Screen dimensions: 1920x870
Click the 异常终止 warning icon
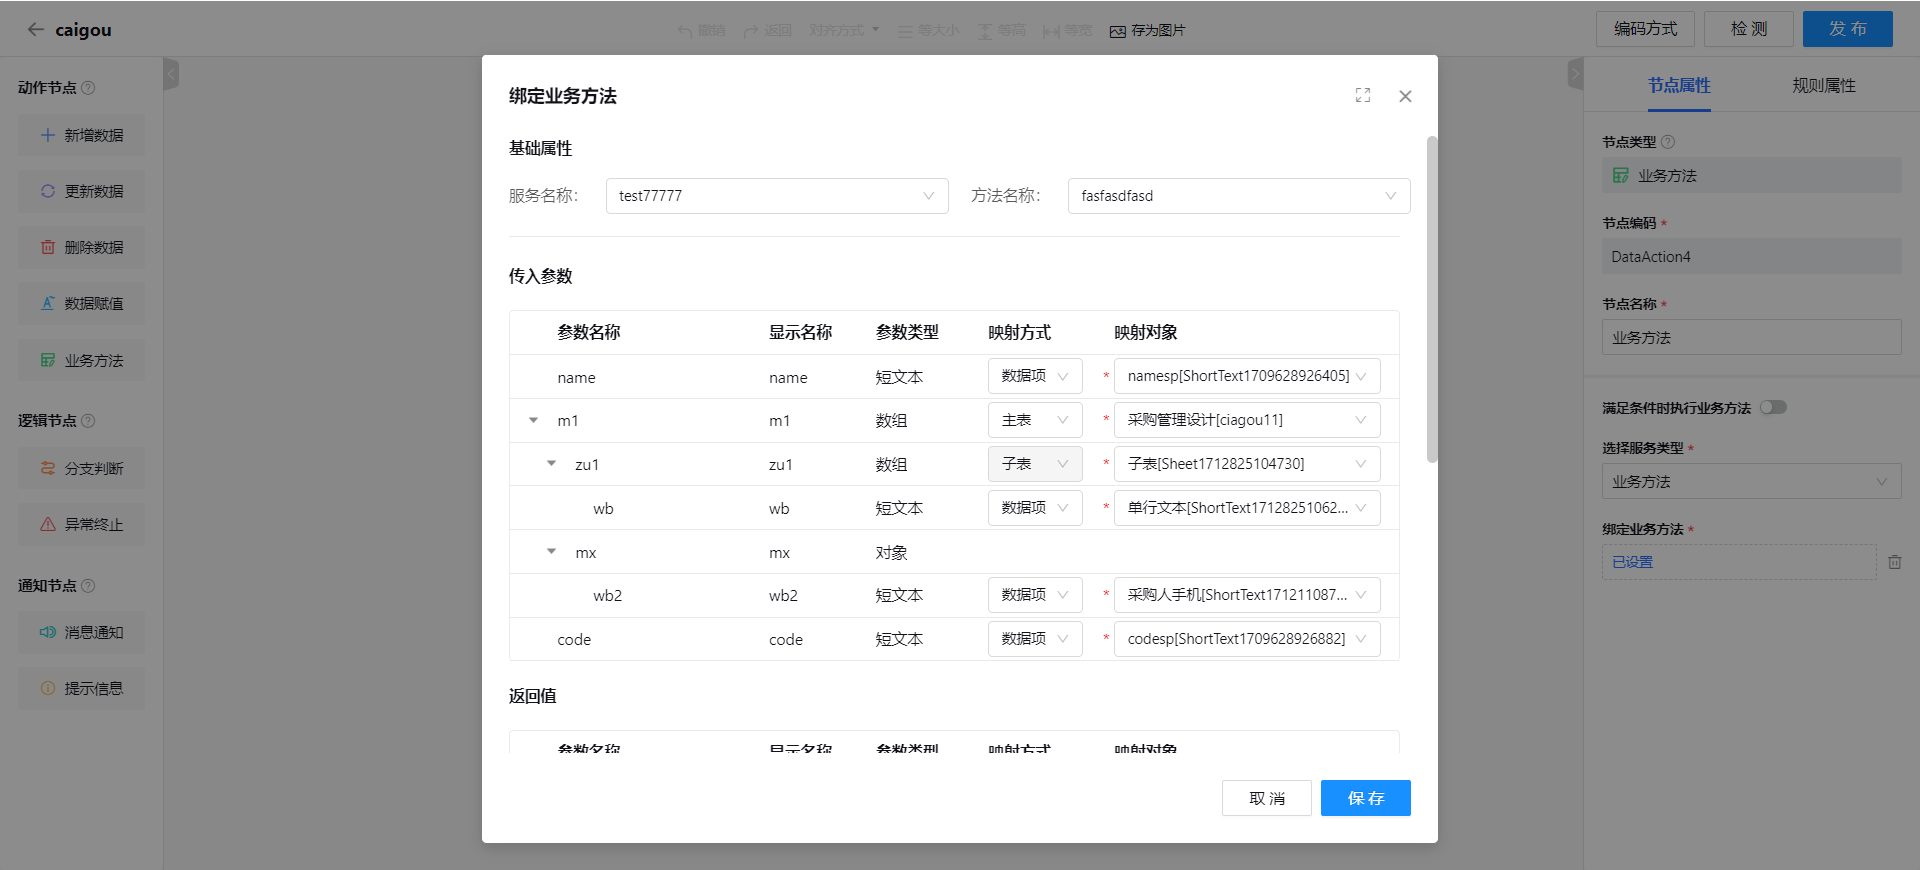tap(48, 524)
